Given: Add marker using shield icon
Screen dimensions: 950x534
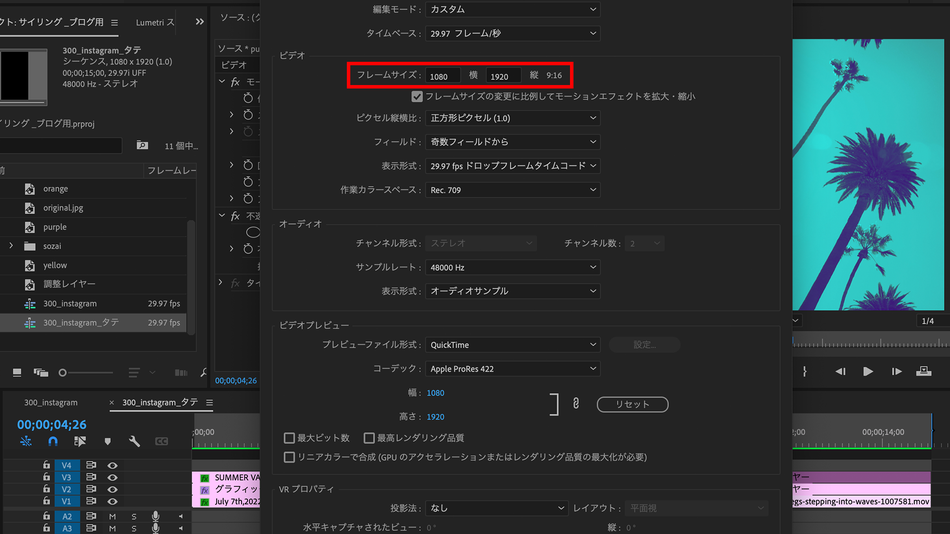Looking at the screenshot, I should pyautogui.click(x=108, y=441).
